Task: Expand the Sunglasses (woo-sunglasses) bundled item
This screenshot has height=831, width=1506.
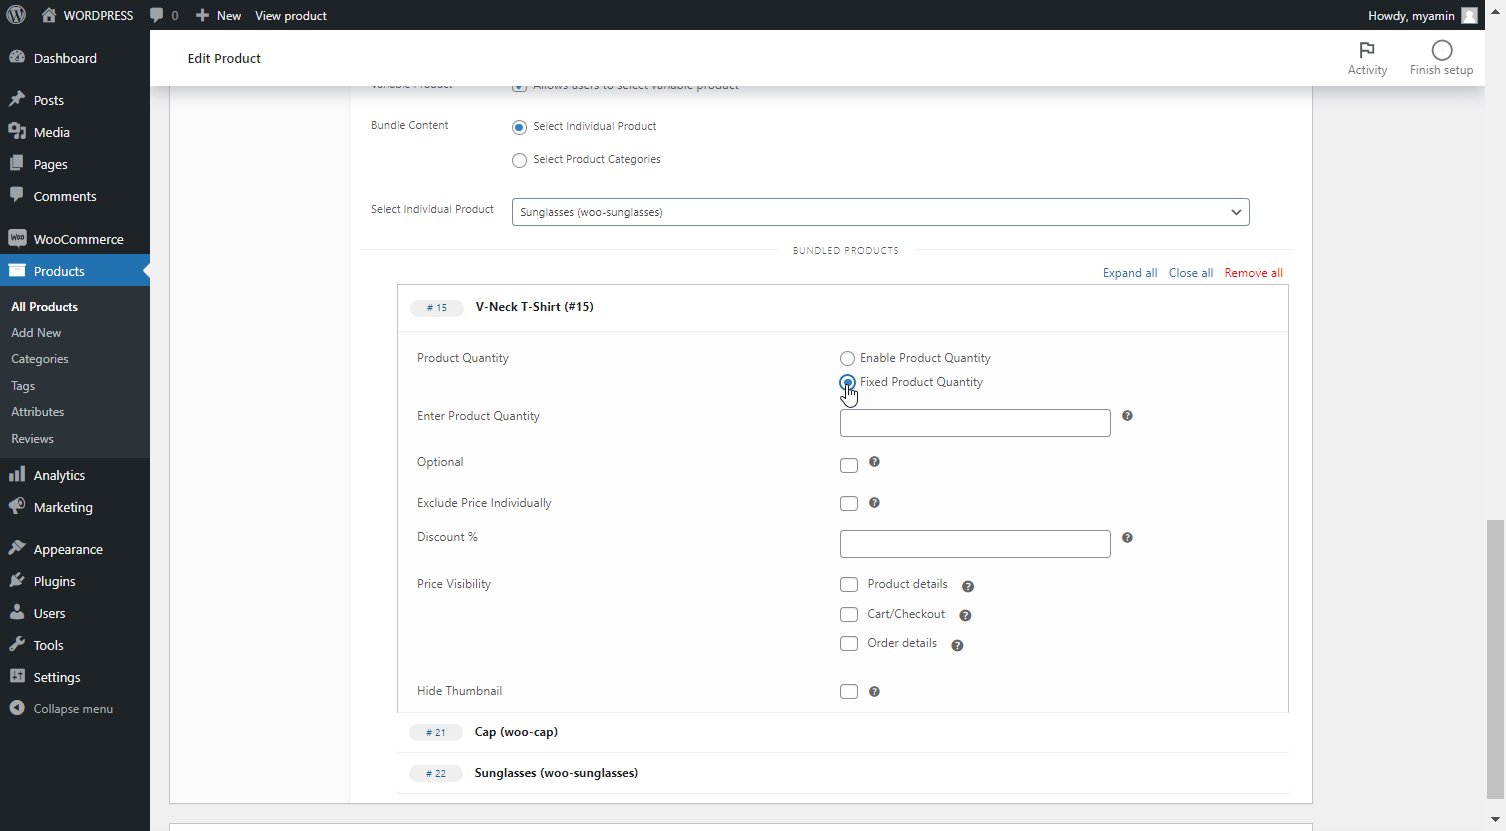Action: pos(842,773)
